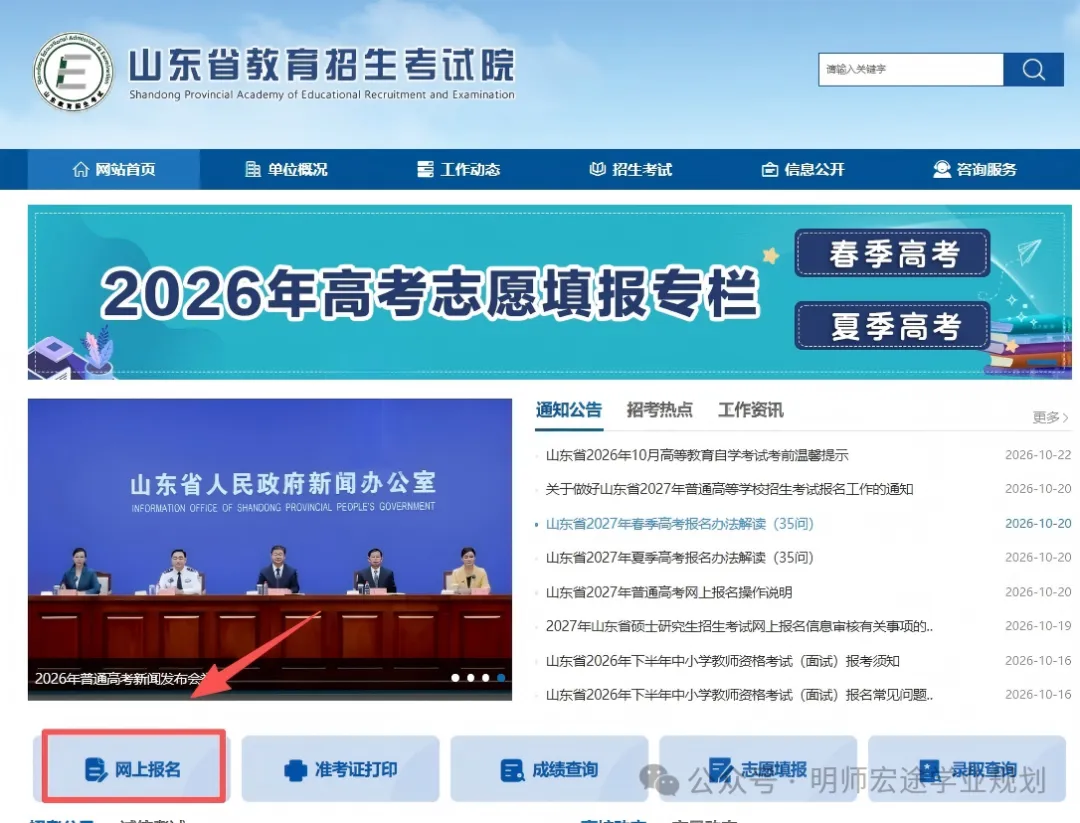
Task: Switch to the 工作资讯 tab
Action: 750,410
